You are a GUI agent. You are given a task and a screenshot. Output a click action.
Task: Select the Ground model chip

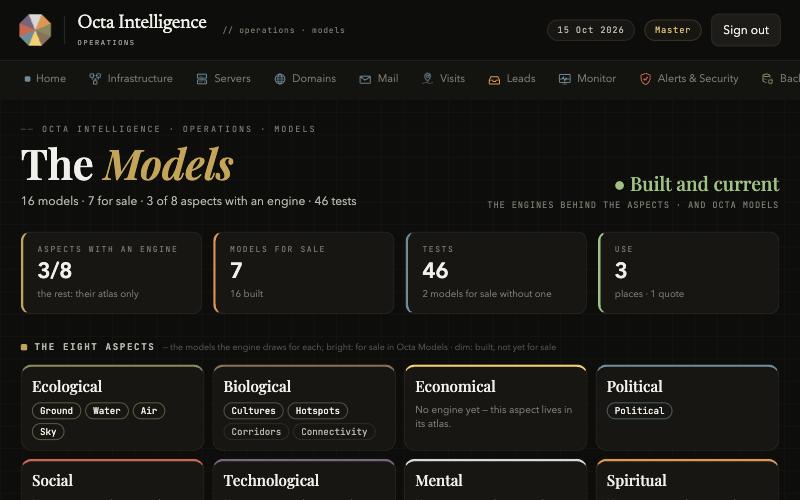pyautogui.click(x=56, y=411)
